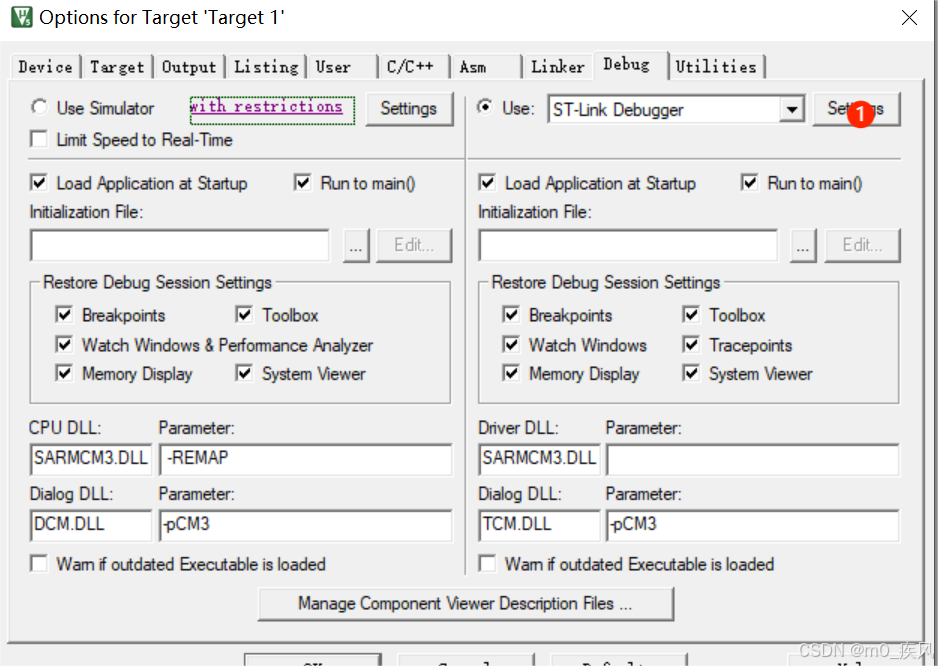The image size is (938, 666).
Task: Open ST-Link Debugger Settings button
Action: pos(856,109)
